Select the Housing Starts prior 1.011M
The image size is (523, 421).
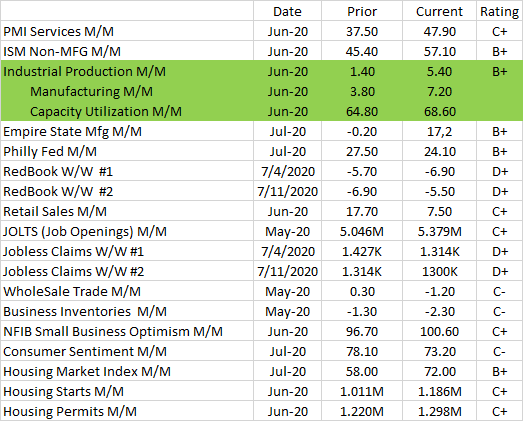[x=362, y=392]
